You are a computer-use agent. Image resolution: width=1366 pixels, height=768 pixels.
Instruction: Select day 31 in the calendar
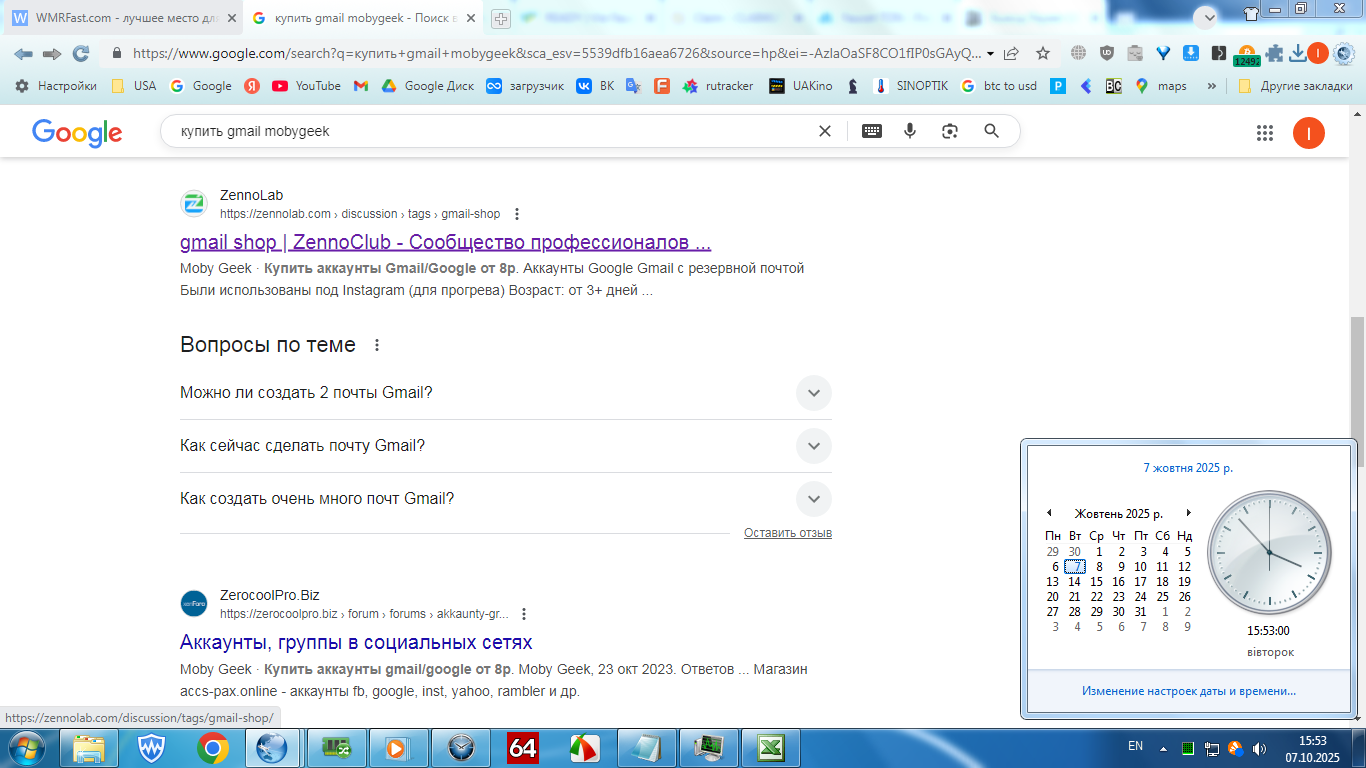pos(1141,612)
